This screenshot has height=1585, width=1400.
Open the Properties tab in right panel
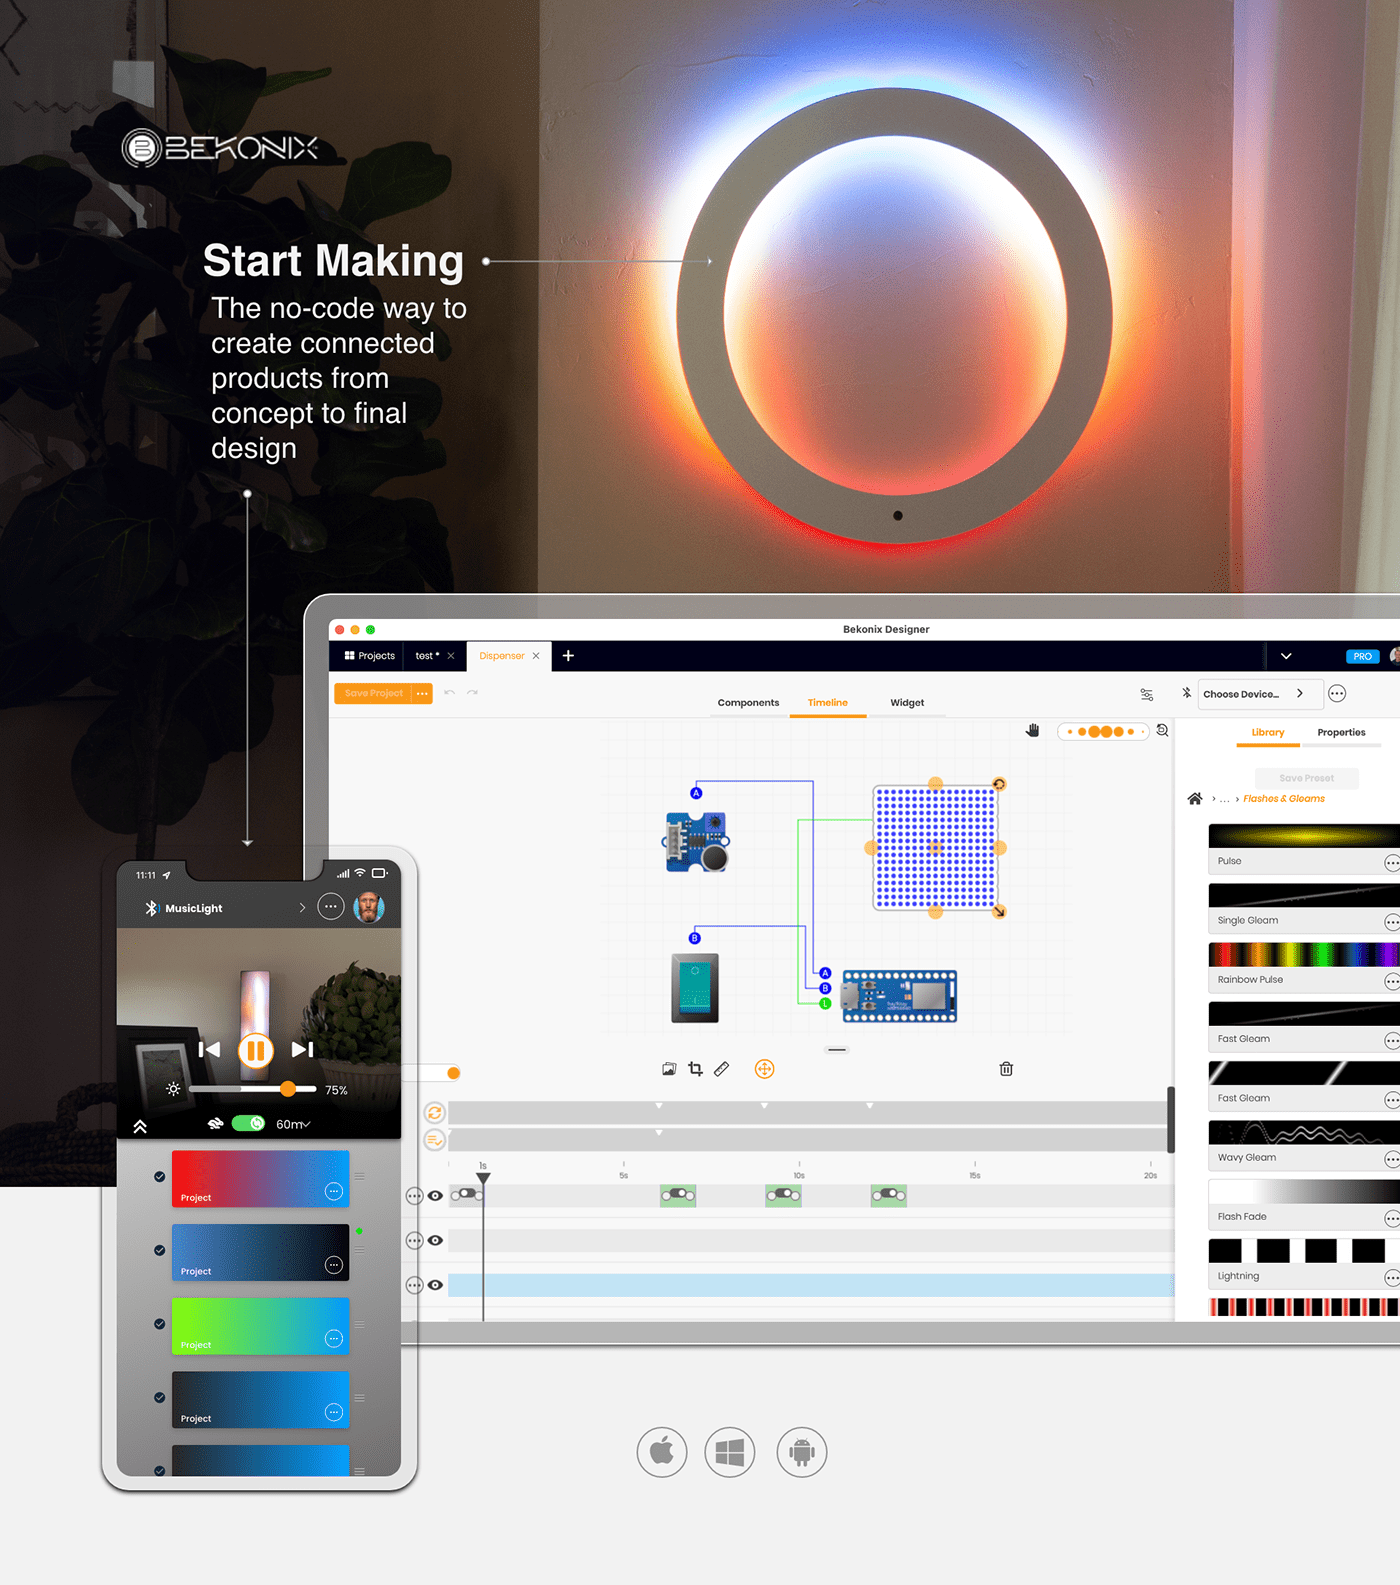[x=1341, y=733]
